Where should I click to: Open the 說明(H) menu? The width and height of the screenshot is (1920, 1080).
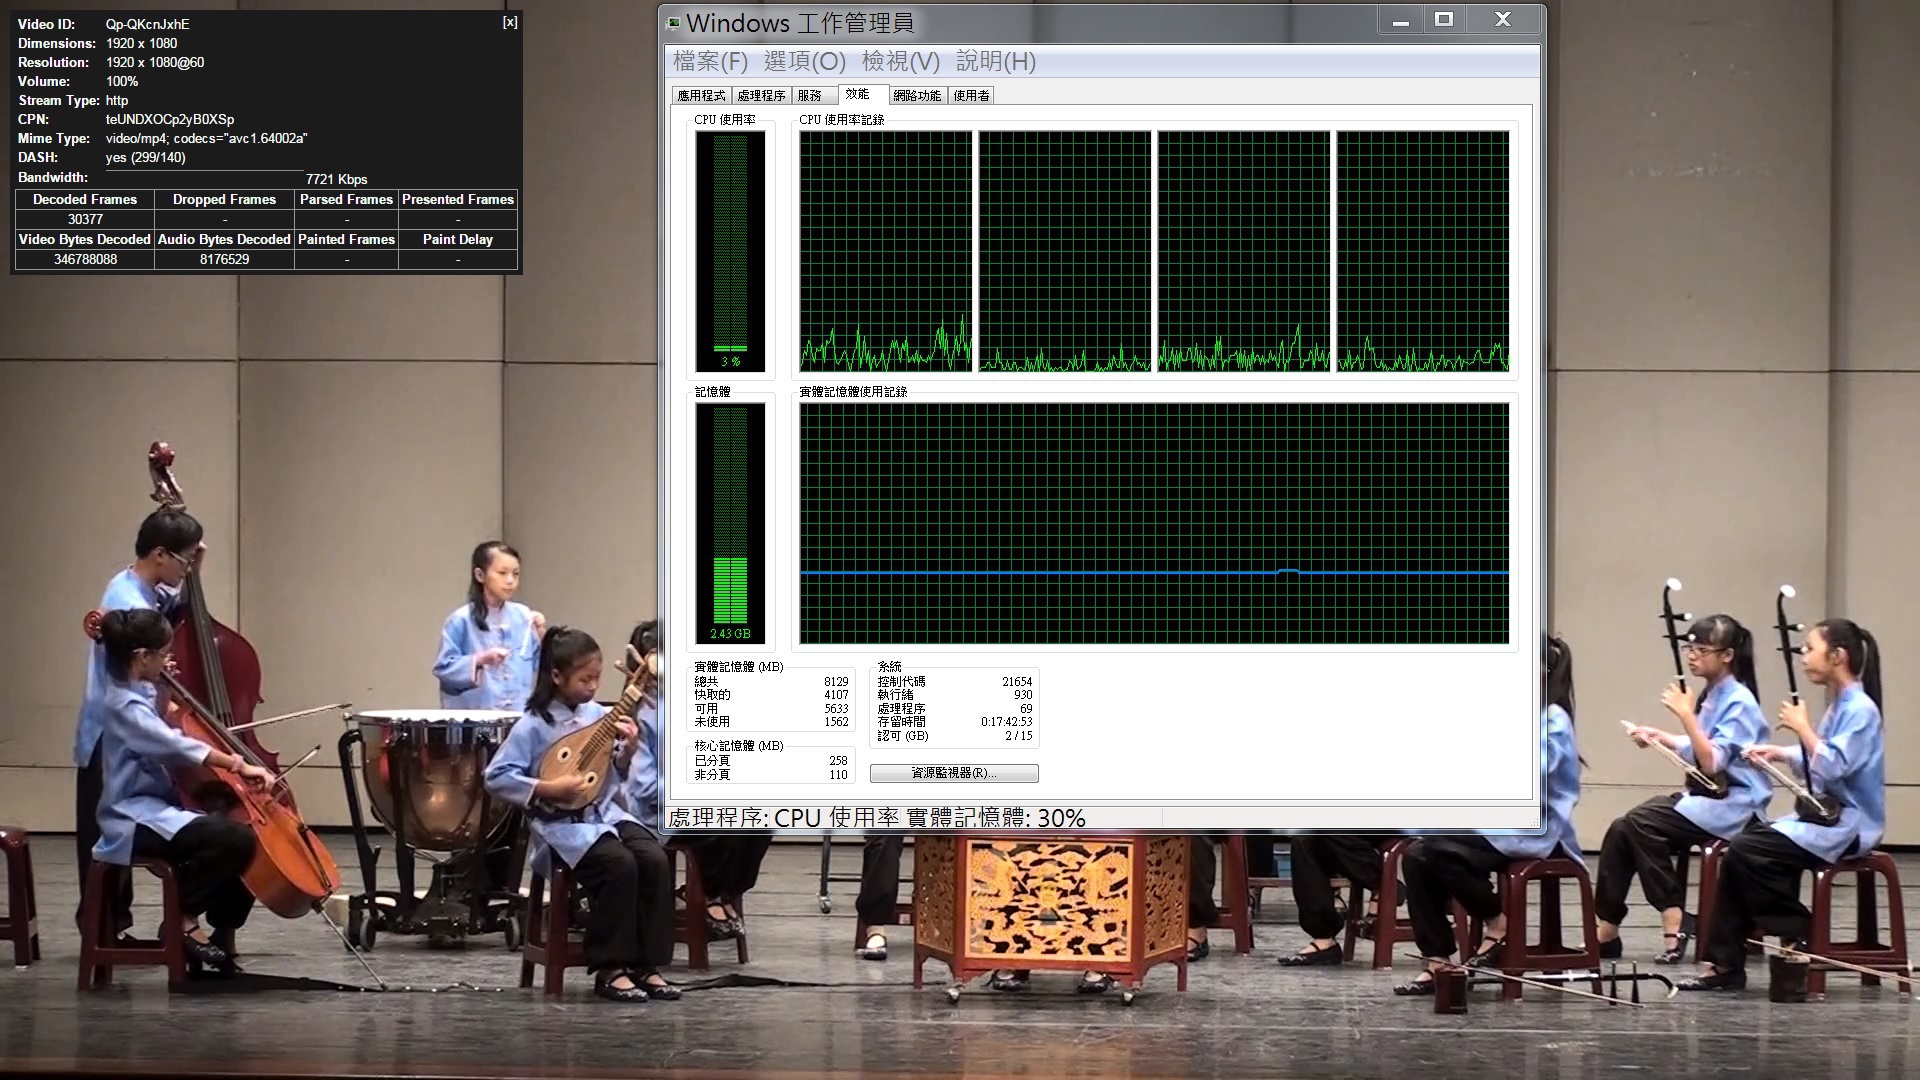[x=995, y=62]
